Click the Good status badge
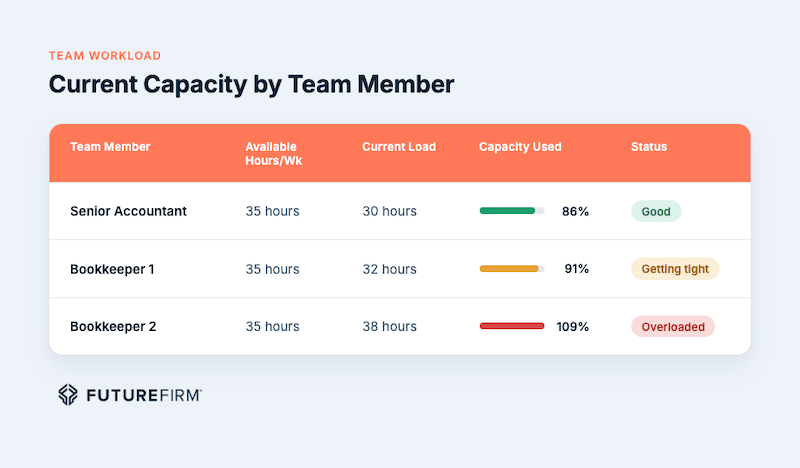This screenshot has width=800, height=468. [656, 211]
